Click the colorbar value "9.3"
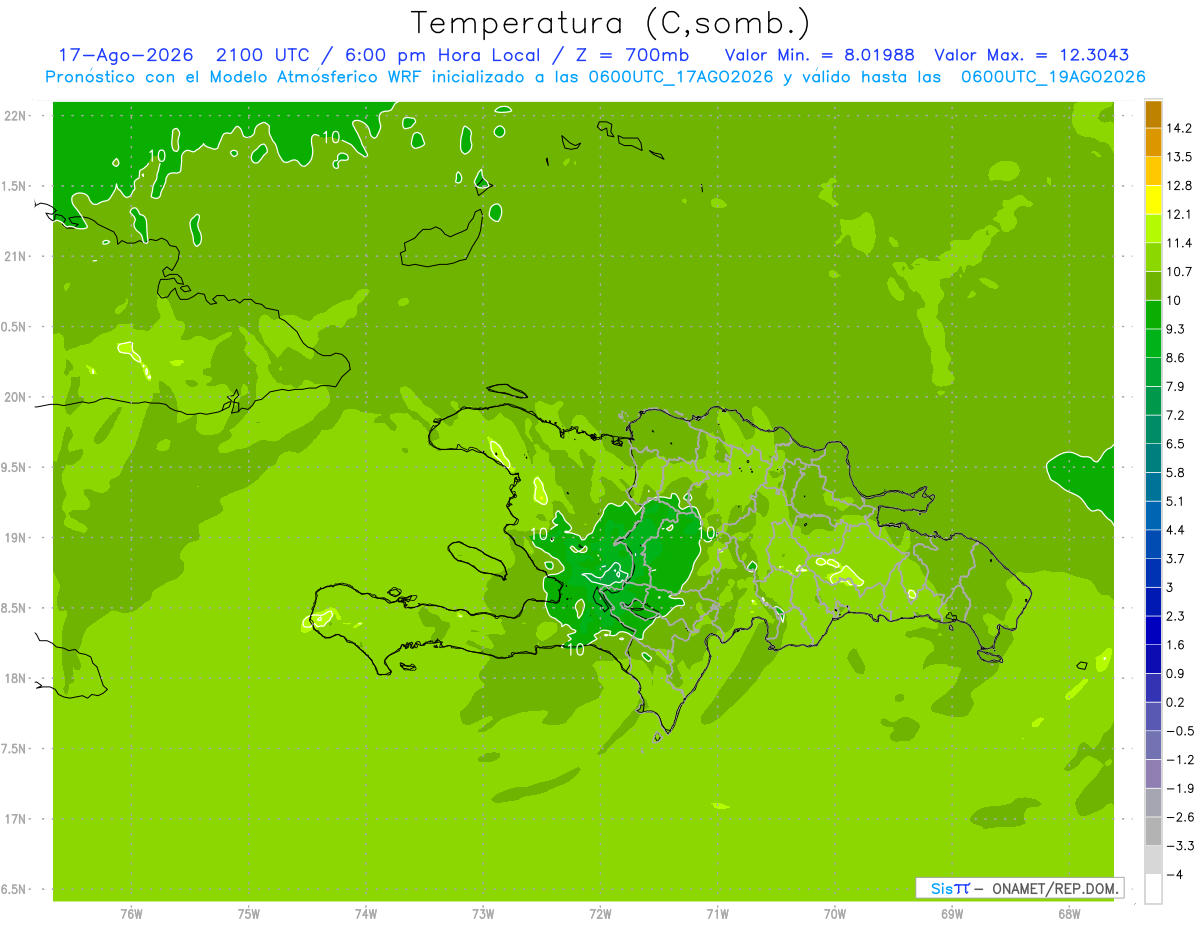Viewport: 1200px width, 927px height. click(1177, 329)
